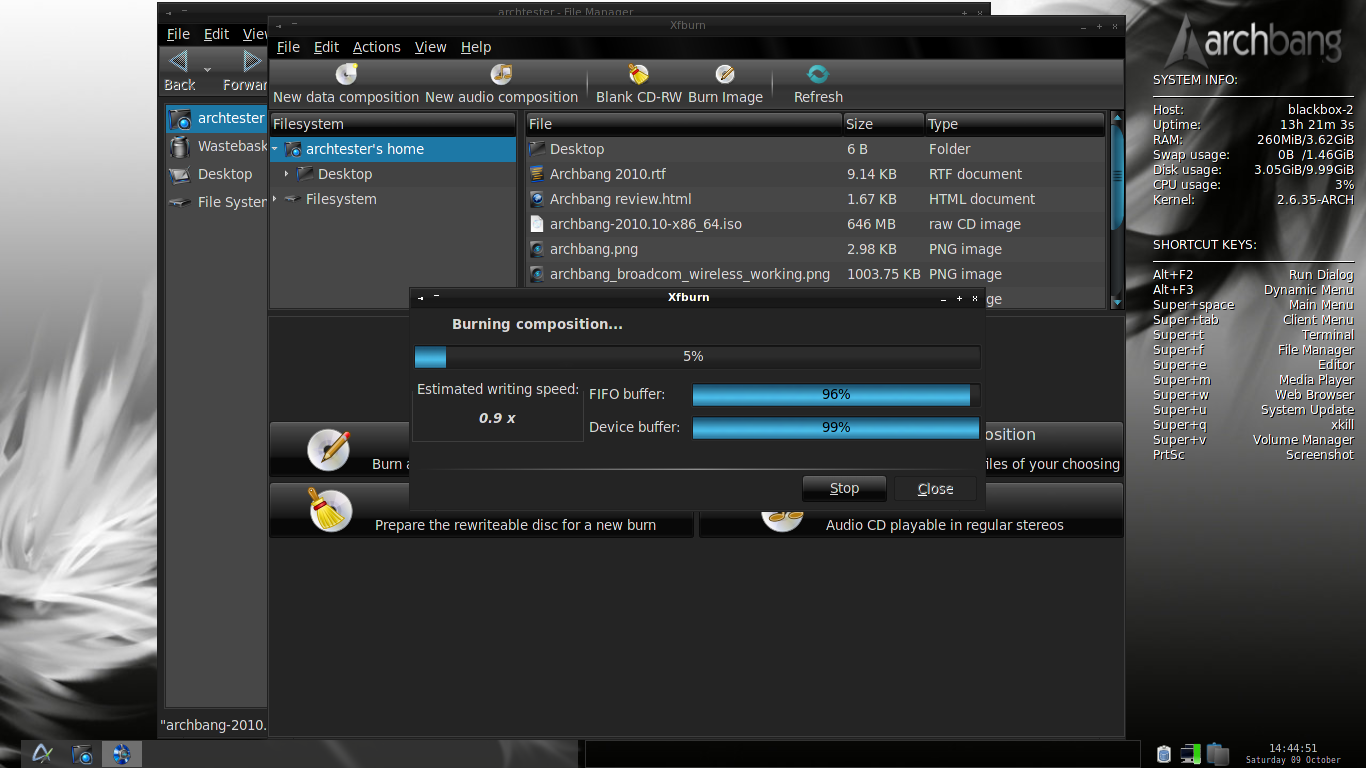This screenshot has width=1366, height=768.
Task: Click the New audio composition music icon
Action: click(x=501, y=74)
